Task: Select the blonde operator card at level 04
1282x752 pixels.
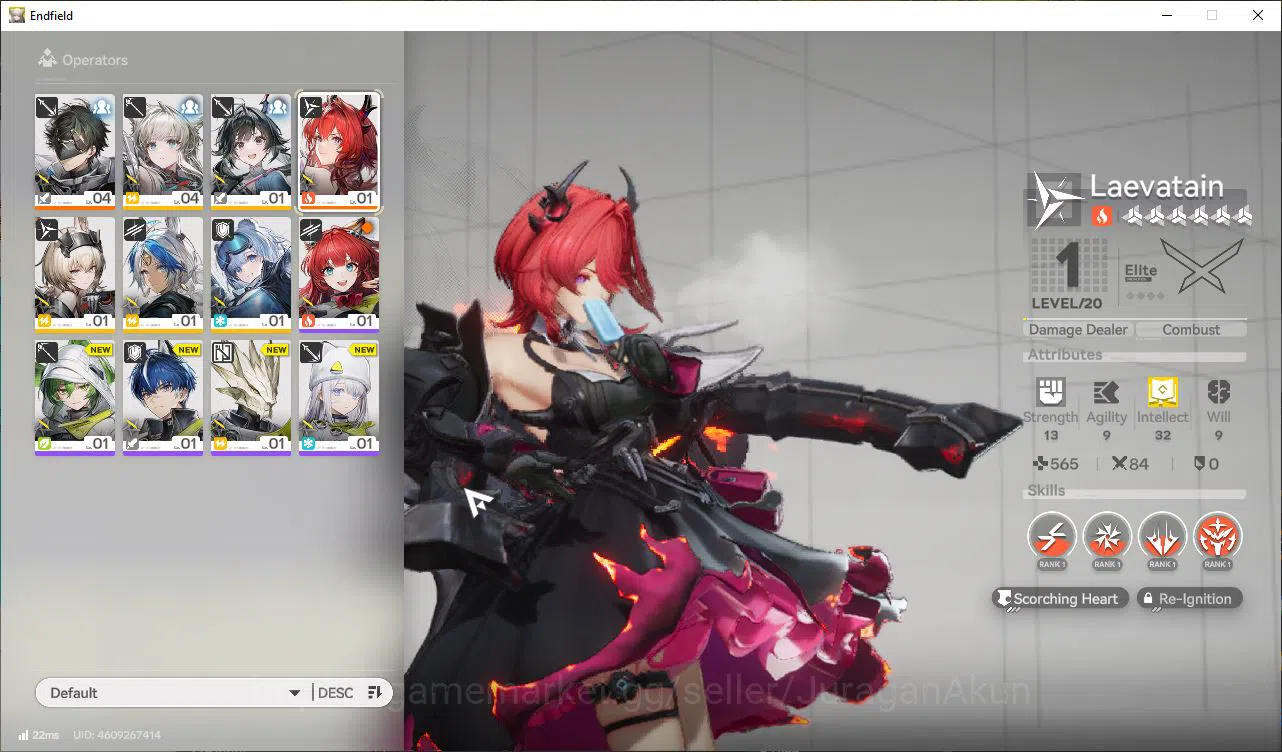Action: point(163,151)
